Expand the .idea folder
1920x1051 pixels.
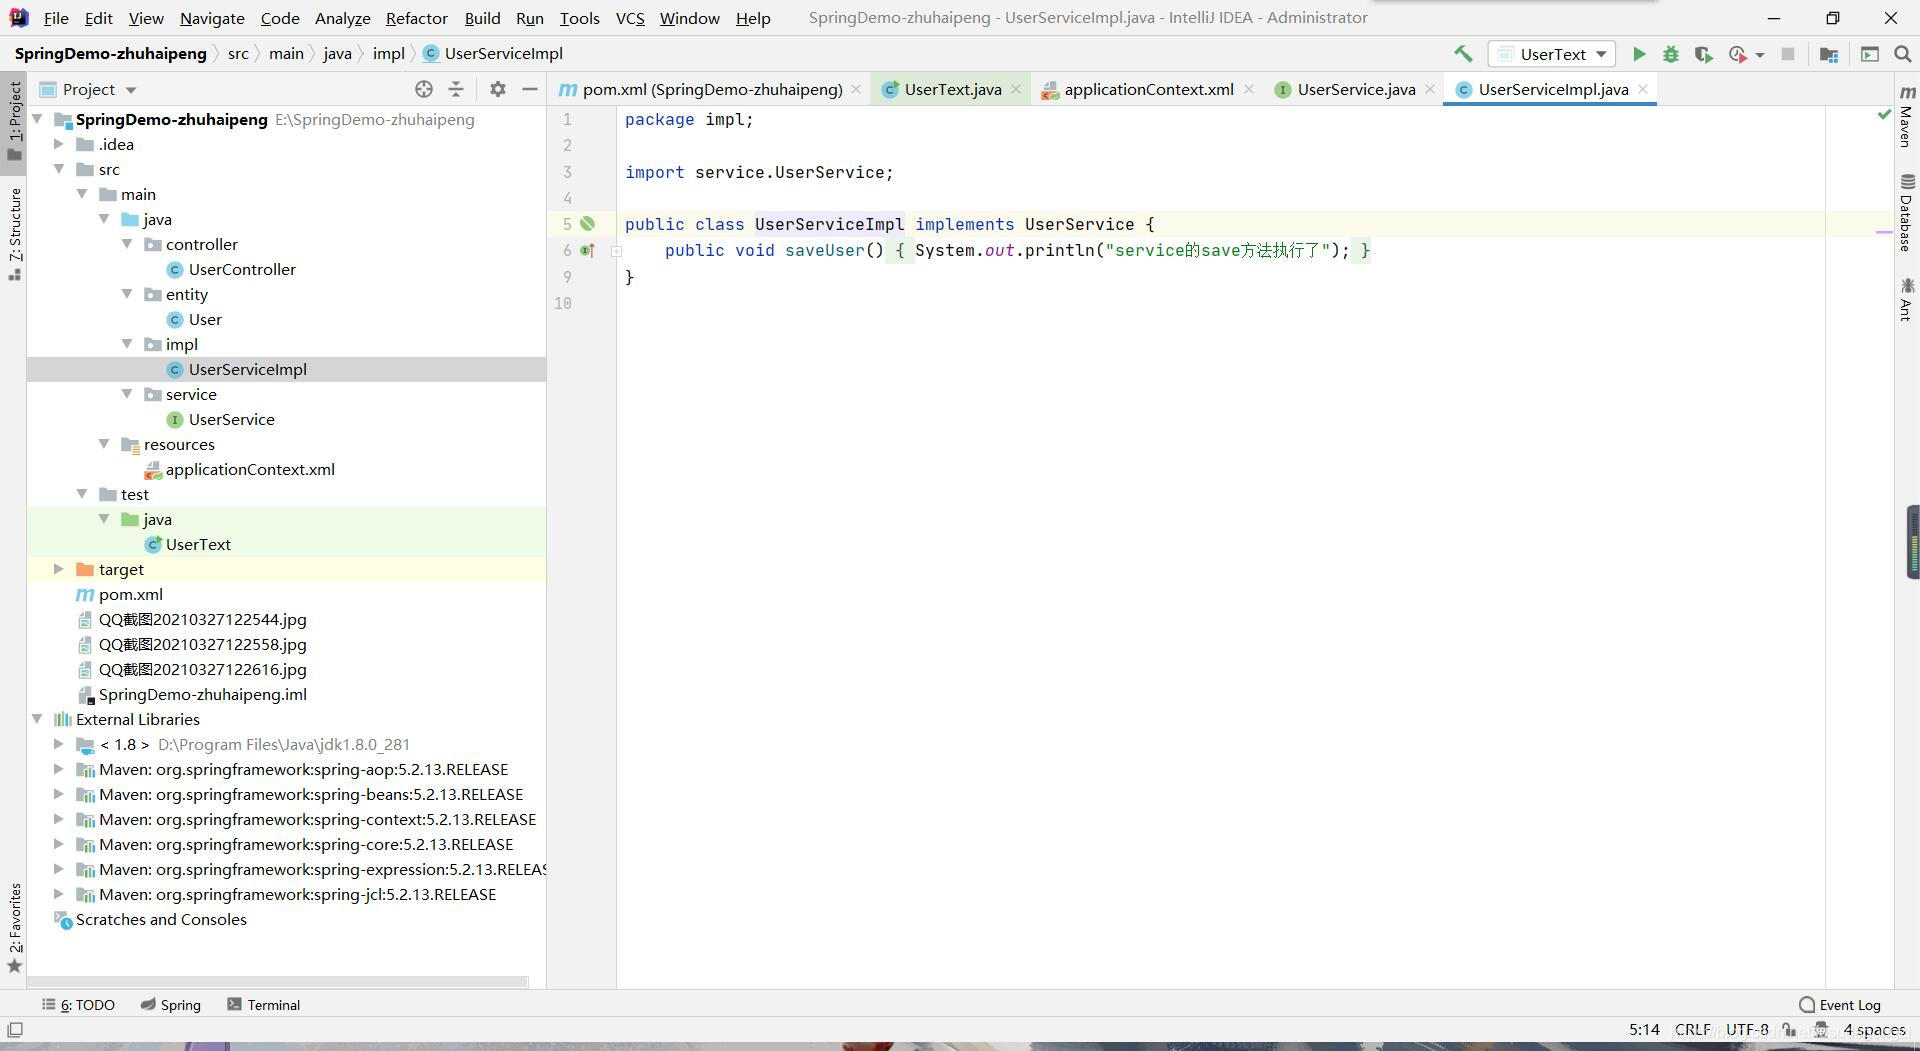[x=59, y=144]
